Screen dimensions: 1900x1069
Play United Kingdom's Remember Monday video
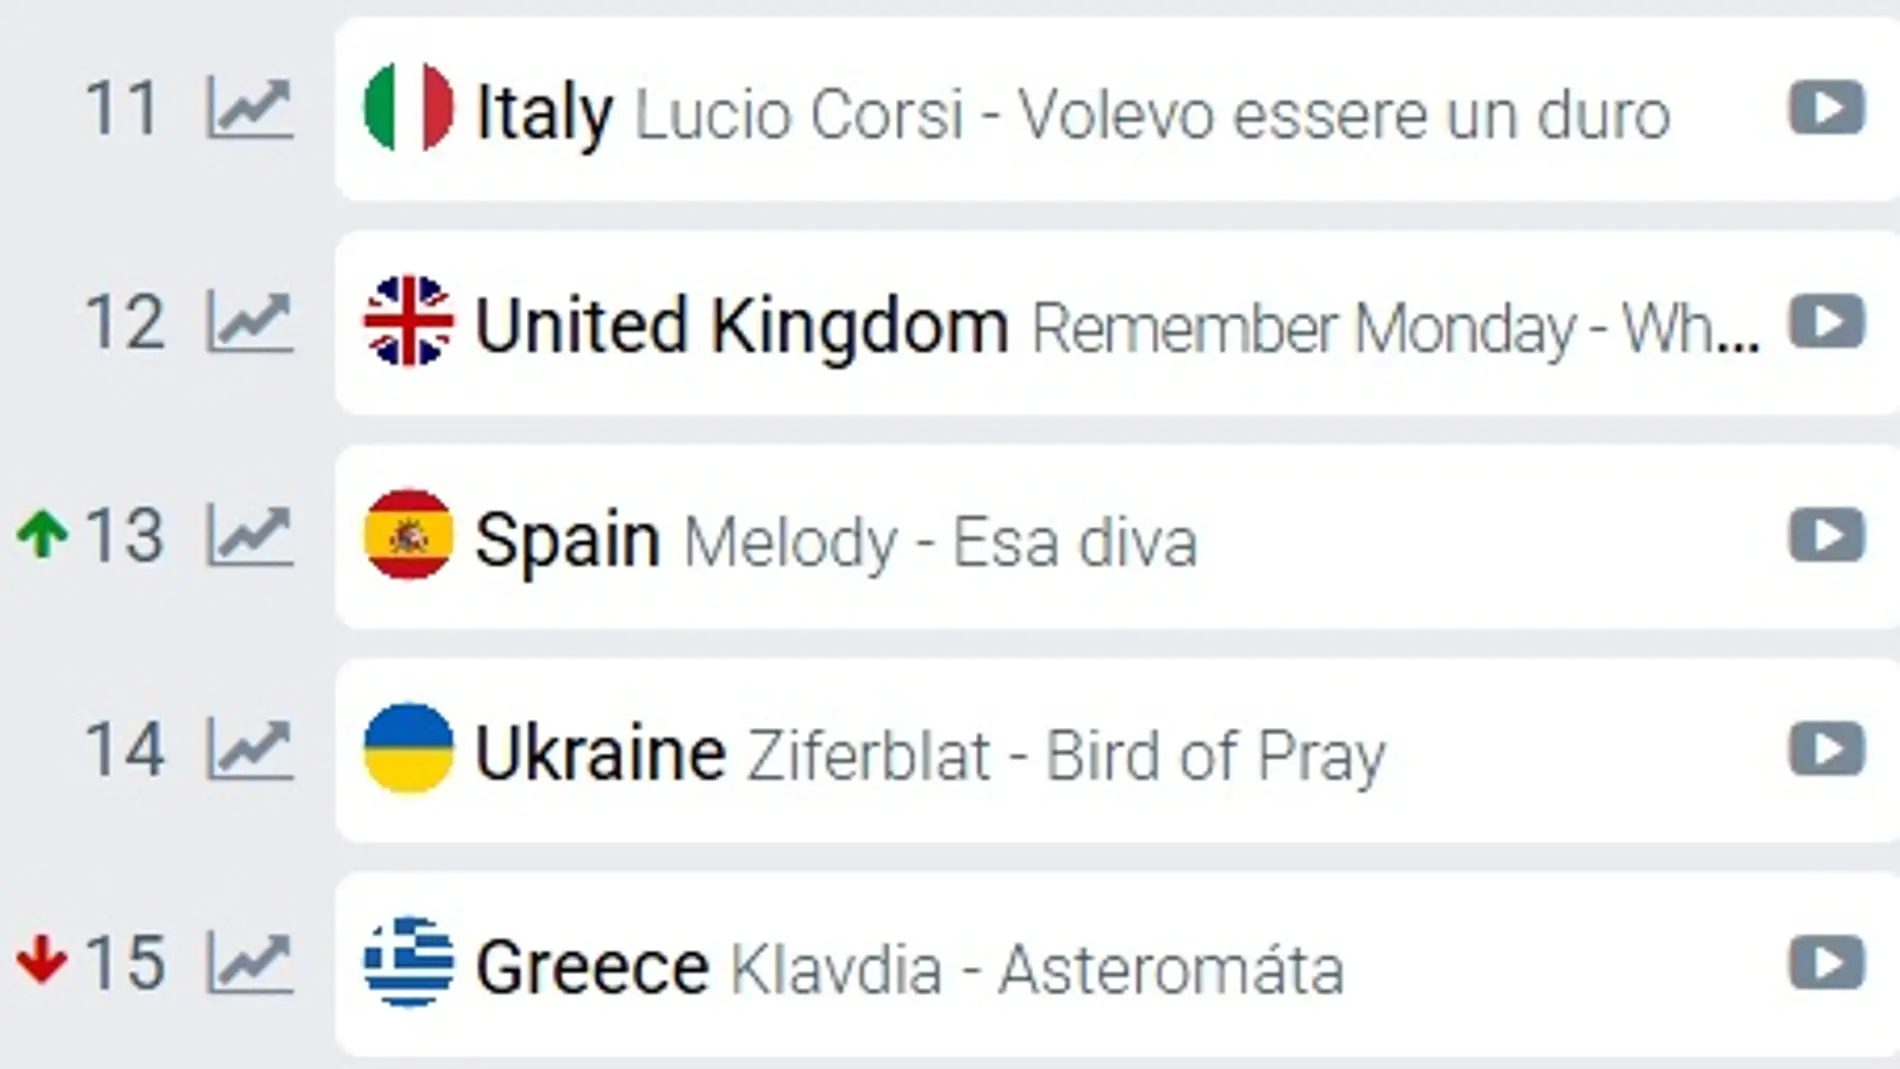[x=1826, y=322]
